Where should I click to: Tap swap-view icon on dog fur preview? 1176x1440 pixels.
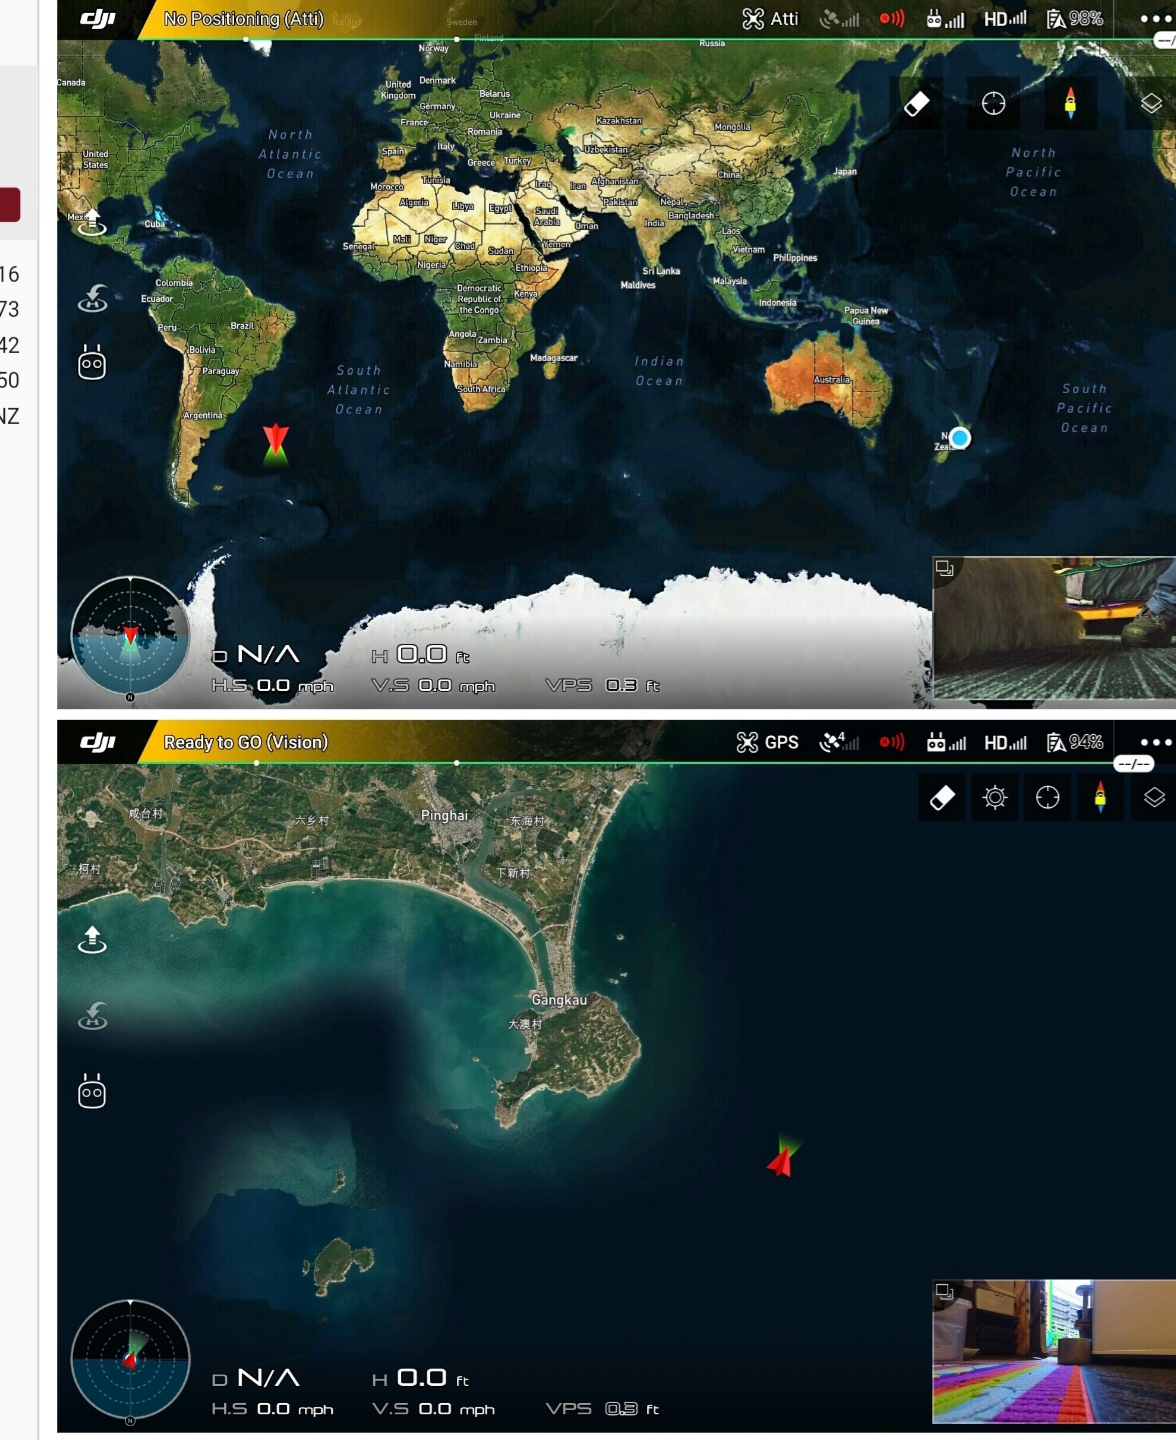click(945, 569)
